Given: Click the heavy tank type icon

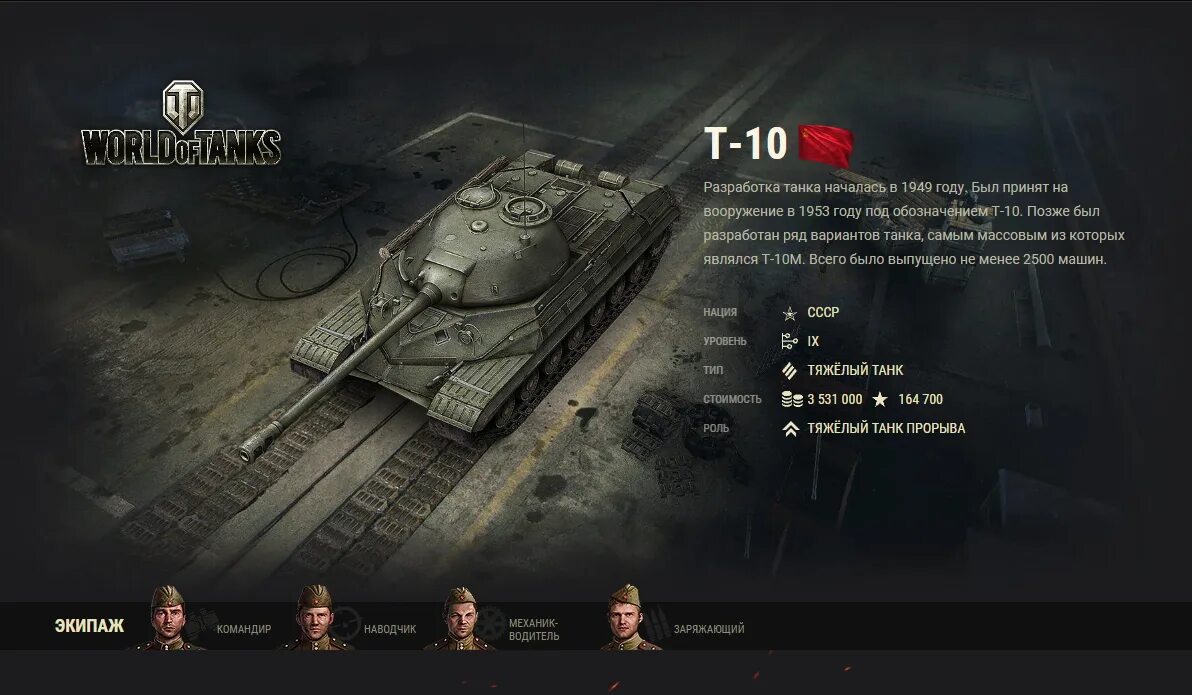Looking at the screenshot, I should coord(790,370).
